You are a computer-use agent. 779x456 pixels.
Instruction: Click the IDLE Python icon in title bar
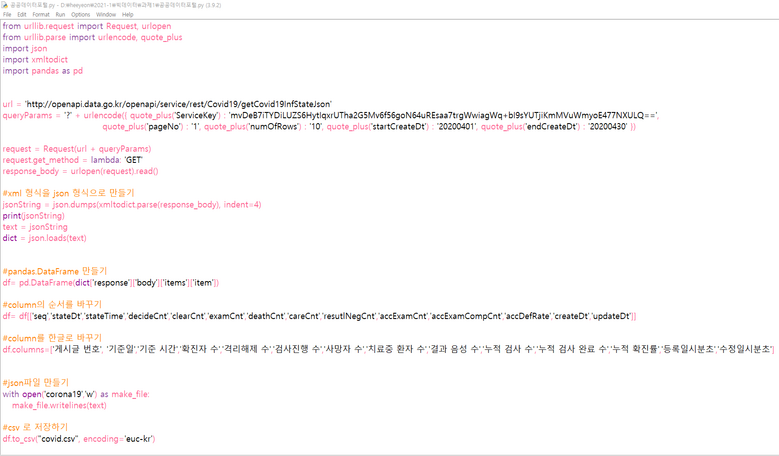pyautogui.click(x=4, y=5)
